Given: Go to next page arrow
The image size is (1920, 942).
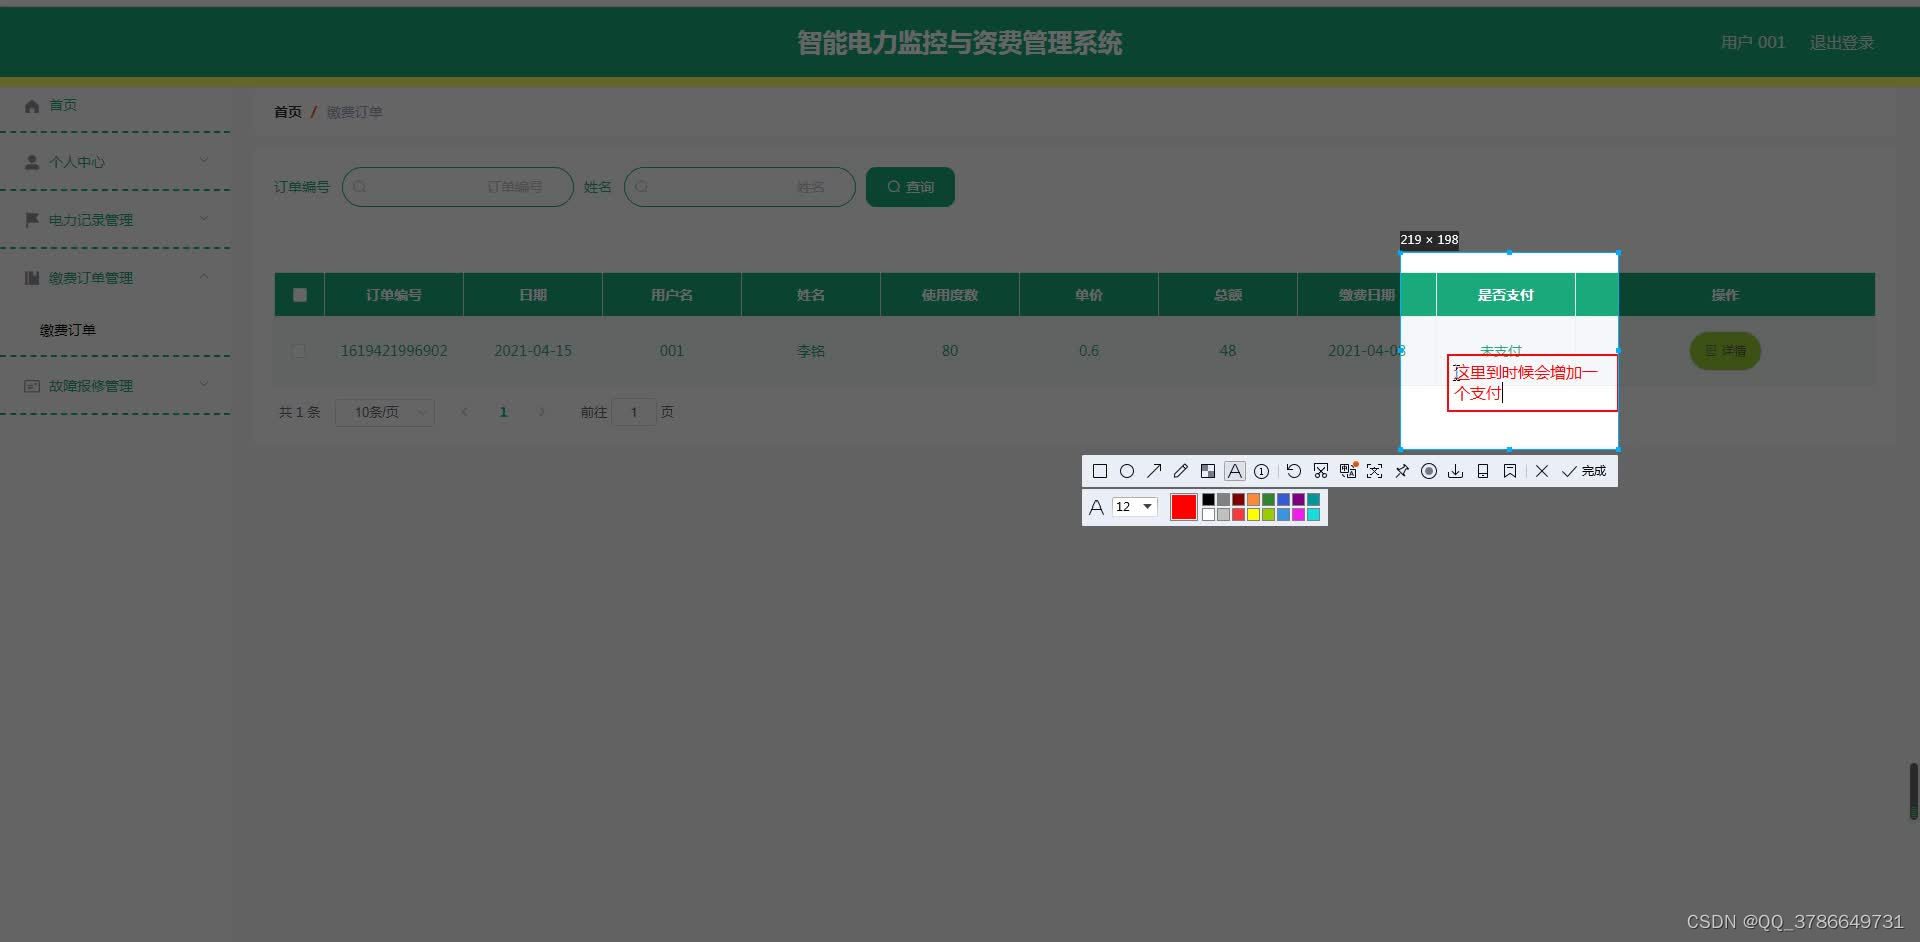Looking at the screenshot, I should click(x=542, y=412).
